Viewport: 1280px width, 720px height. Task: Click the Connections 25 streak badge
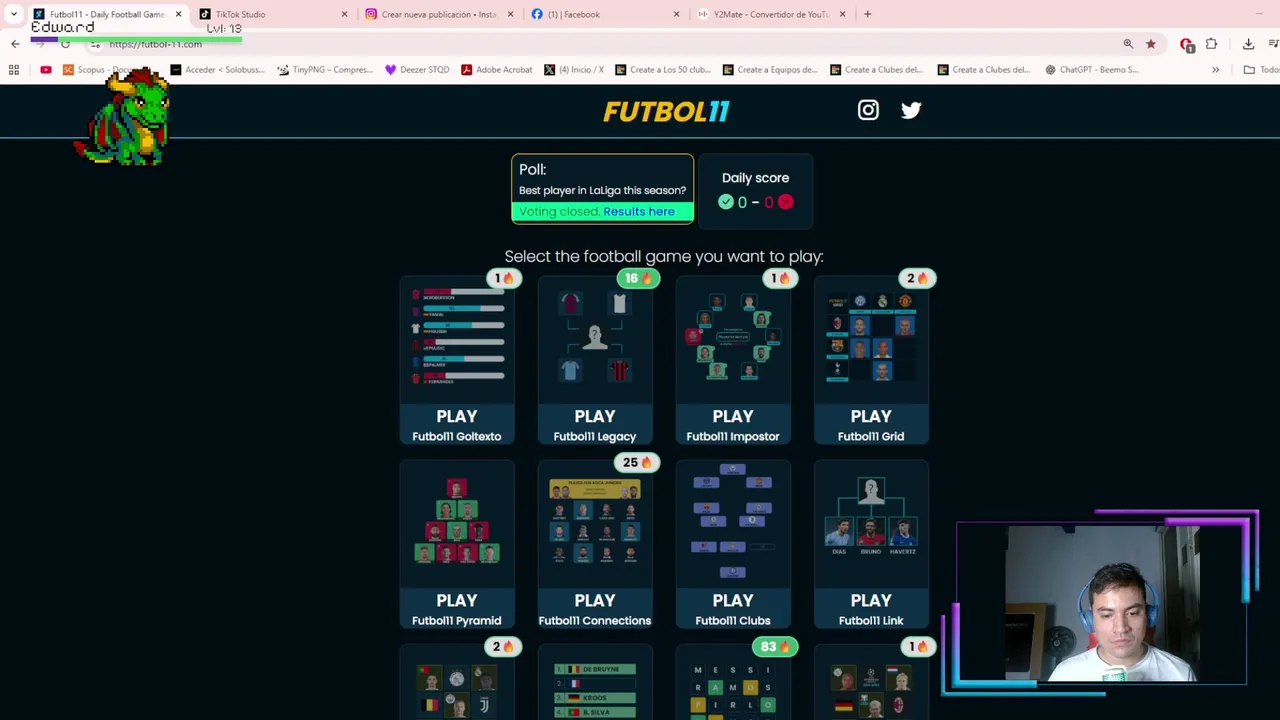[x=638, y=462]
